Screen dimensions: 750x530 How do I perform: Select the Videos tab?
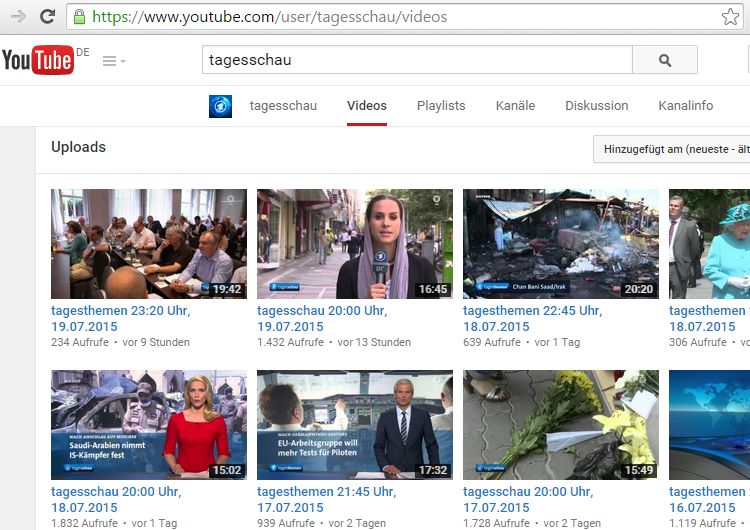point(367,106)
